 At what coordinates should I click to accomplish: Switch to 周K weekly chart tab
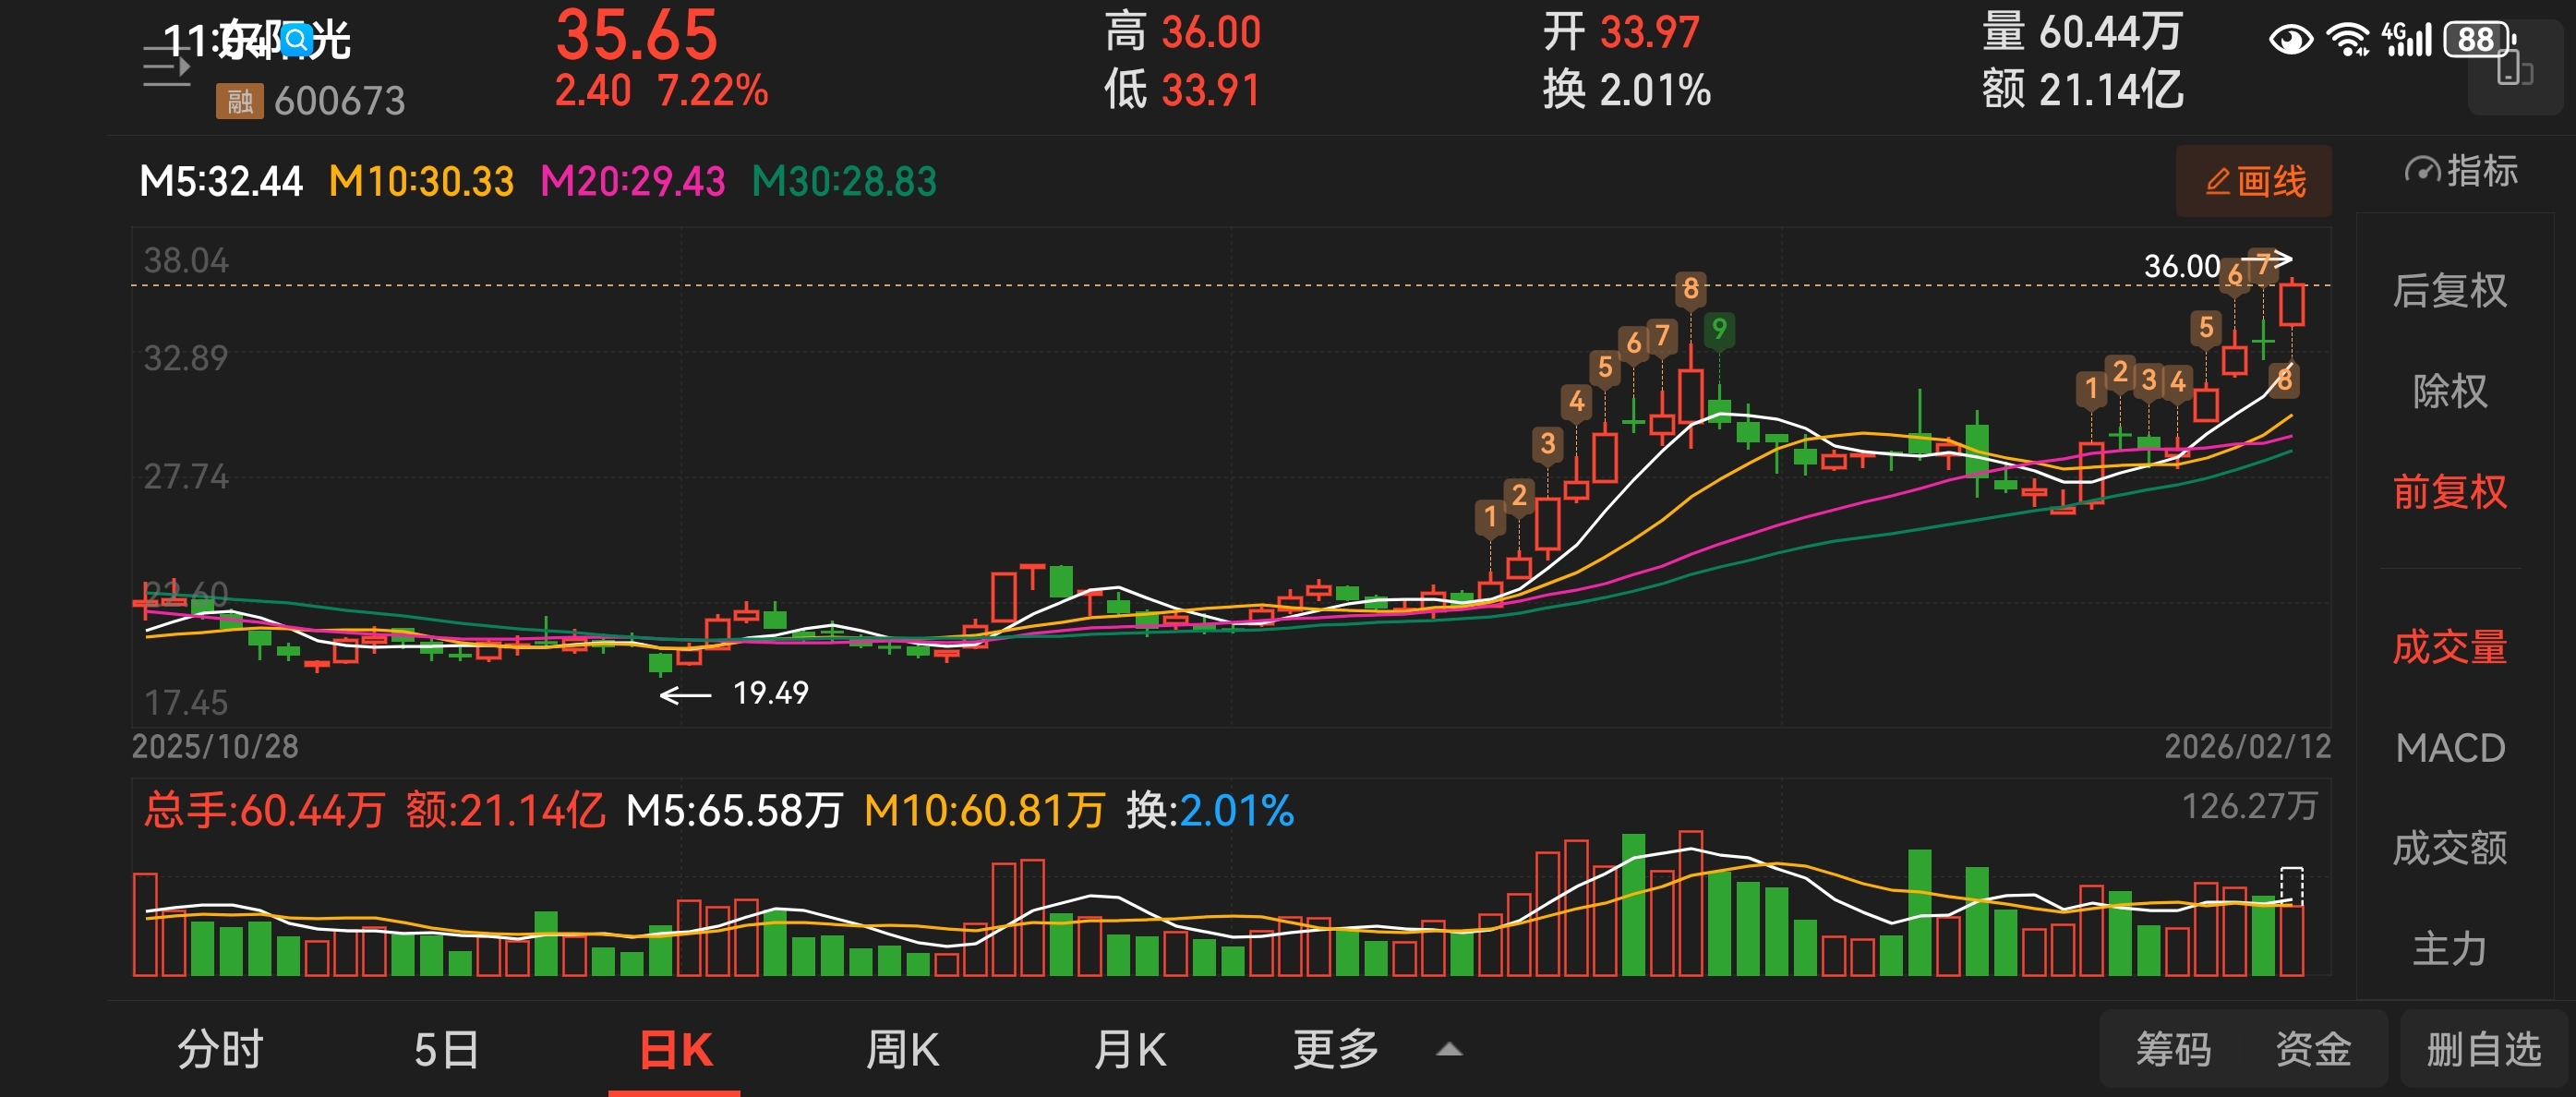click(901, 1049)
